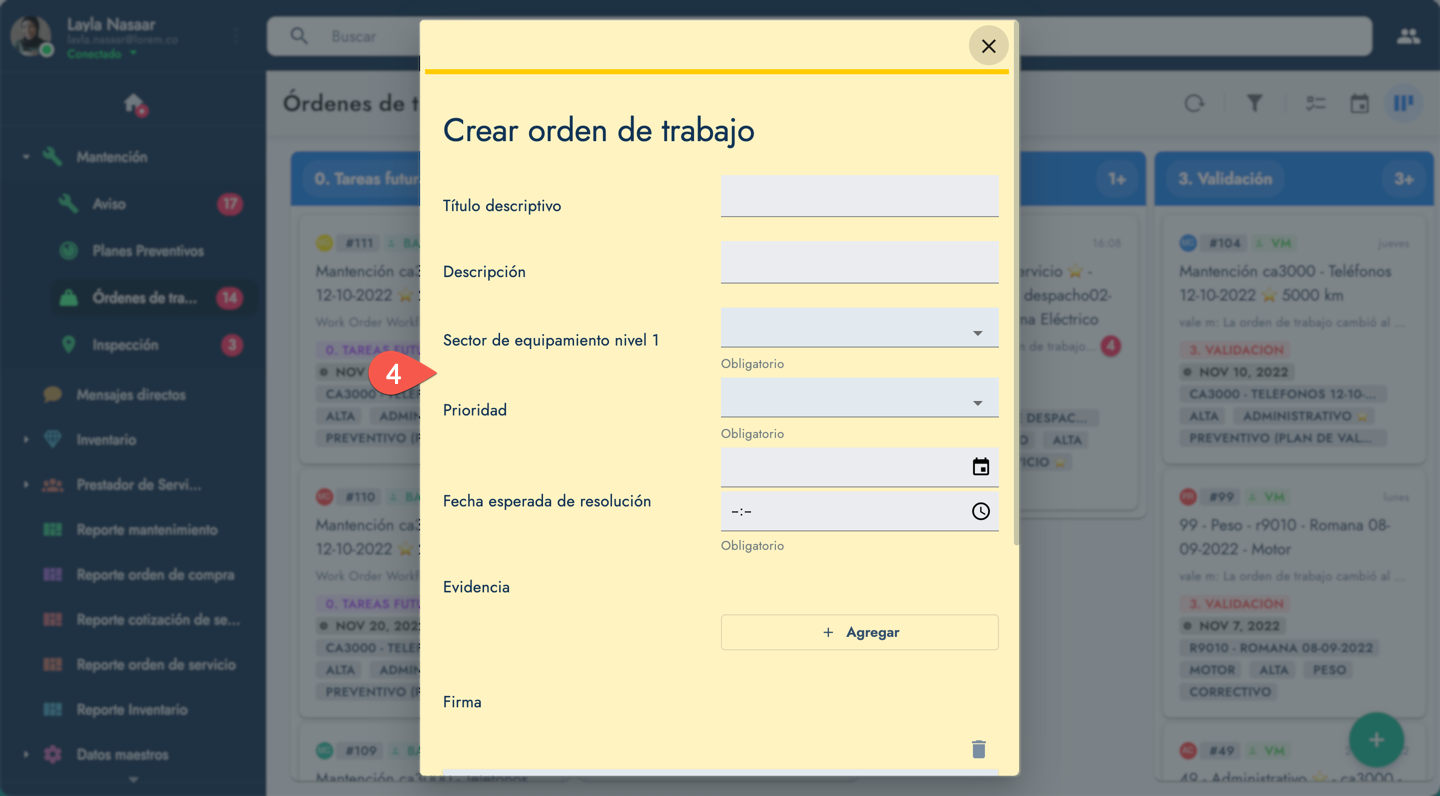This screenshot has height=796, width=1440.
Task: Open the Sector de equipamiento nivel 1 dropdown
Action: pos(859,328)
